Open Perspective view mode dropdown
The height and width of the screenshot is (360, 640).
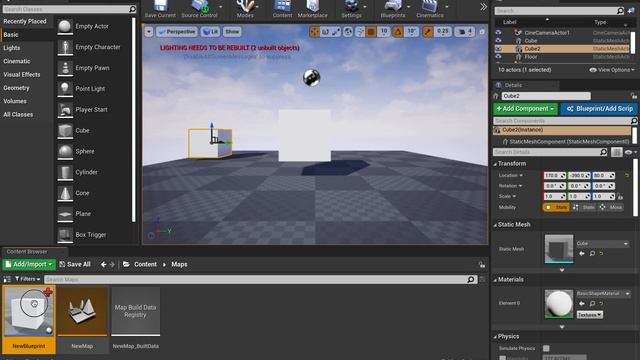pos(176,31)
